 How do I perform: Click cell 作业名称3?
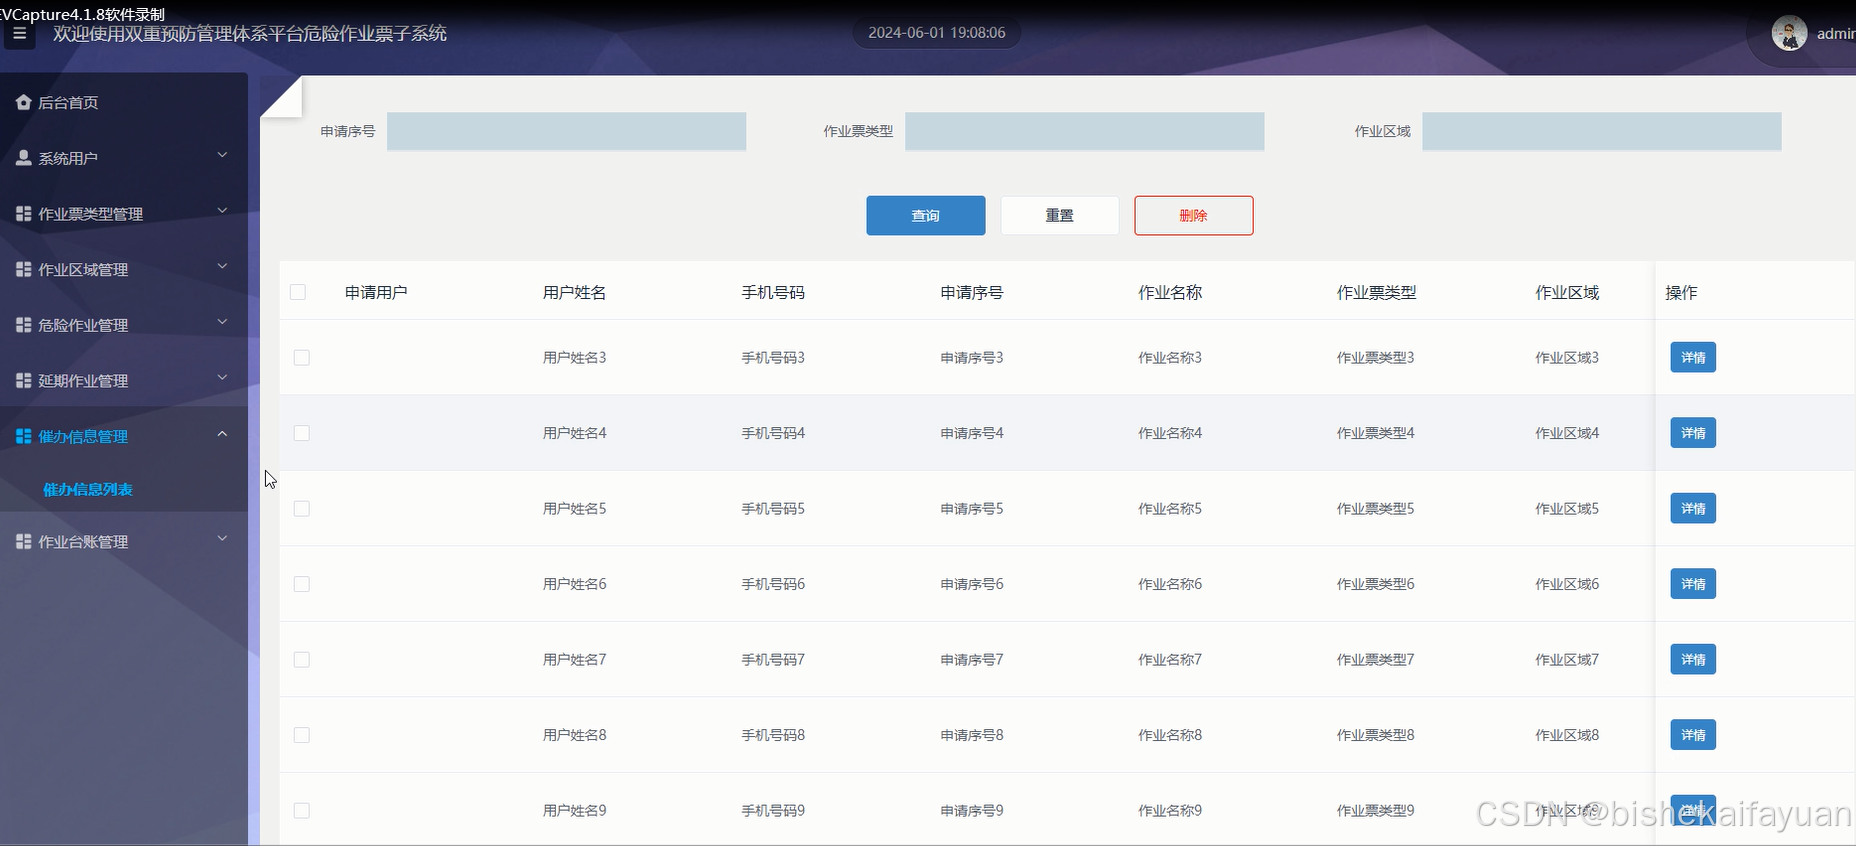[x=1170, y=358]
